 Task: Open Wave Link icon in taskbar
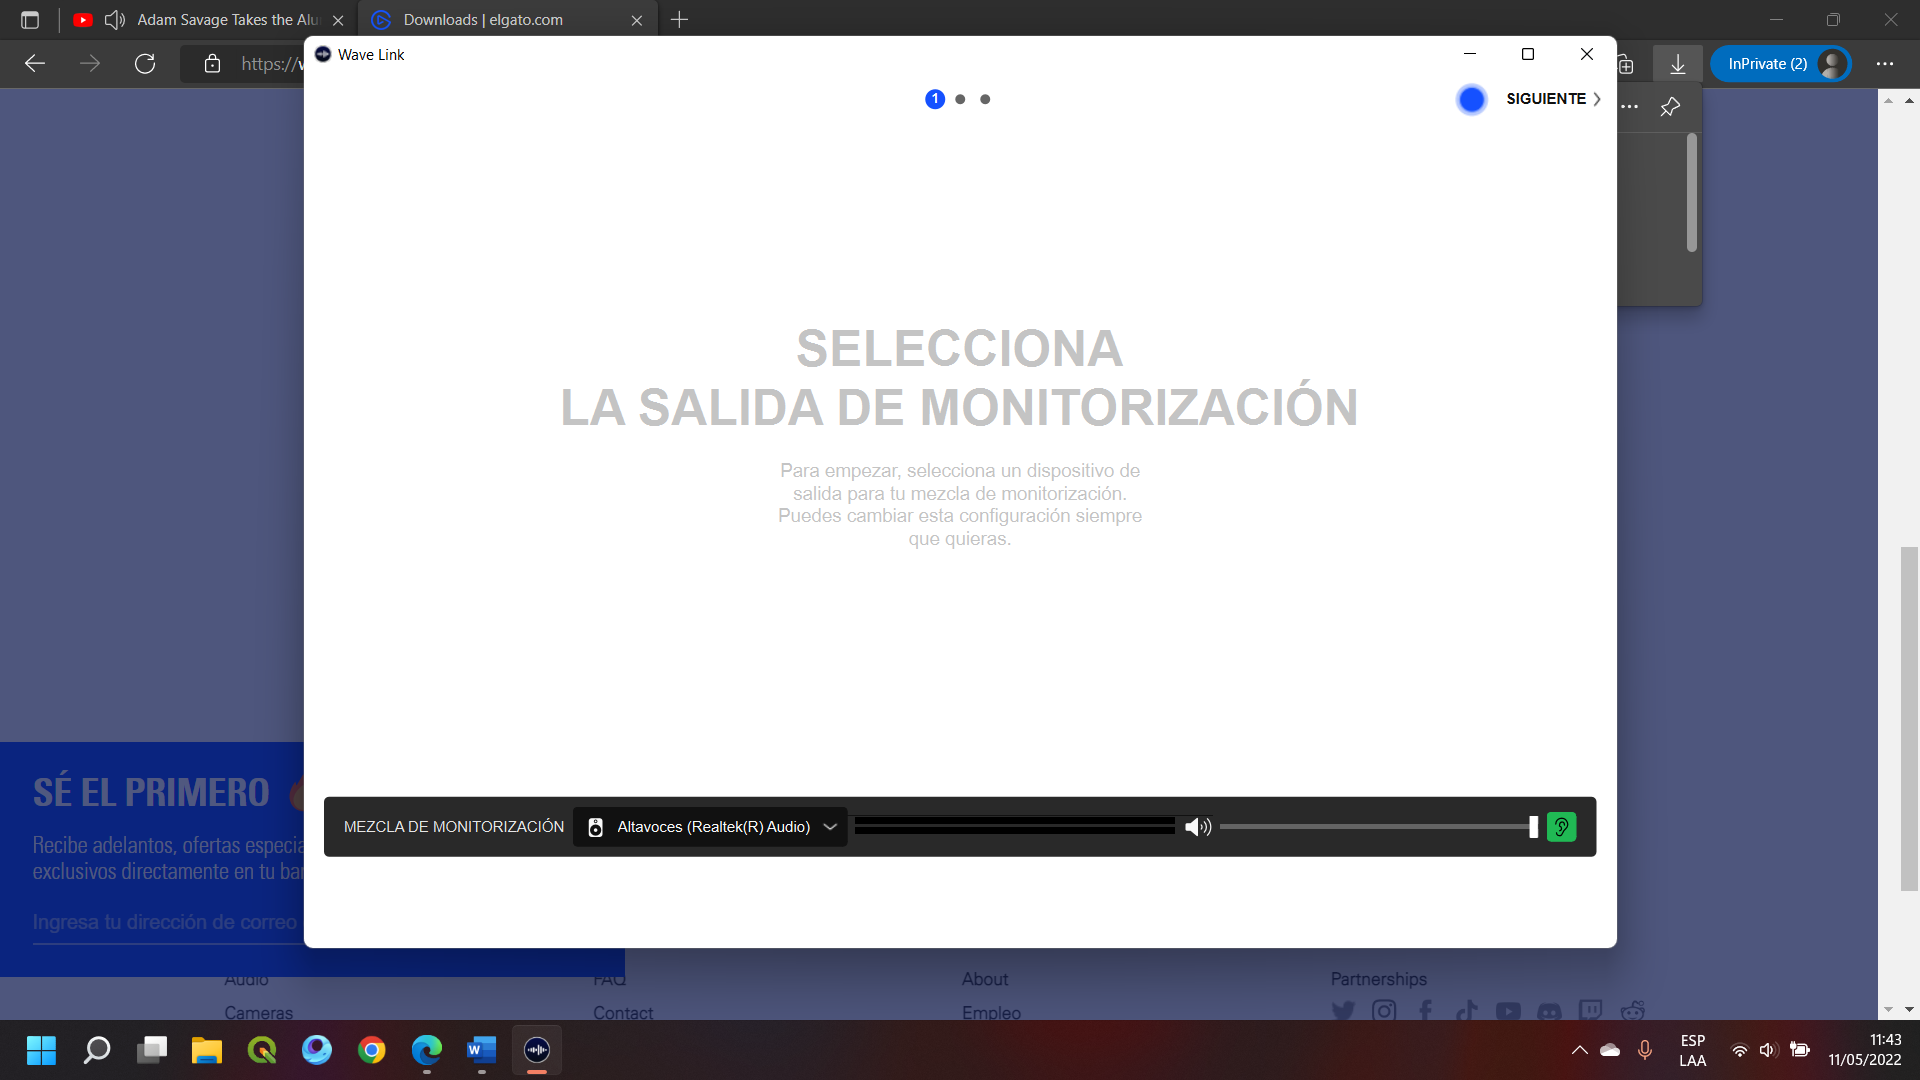[537, 1050]
